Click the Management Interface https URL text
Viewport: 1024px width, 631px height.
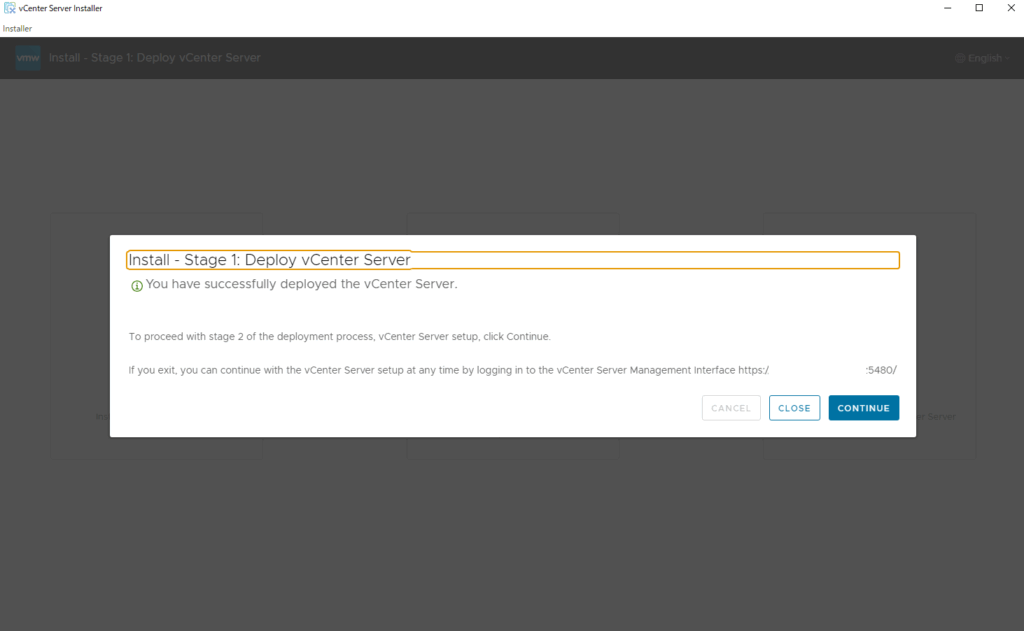753,370
